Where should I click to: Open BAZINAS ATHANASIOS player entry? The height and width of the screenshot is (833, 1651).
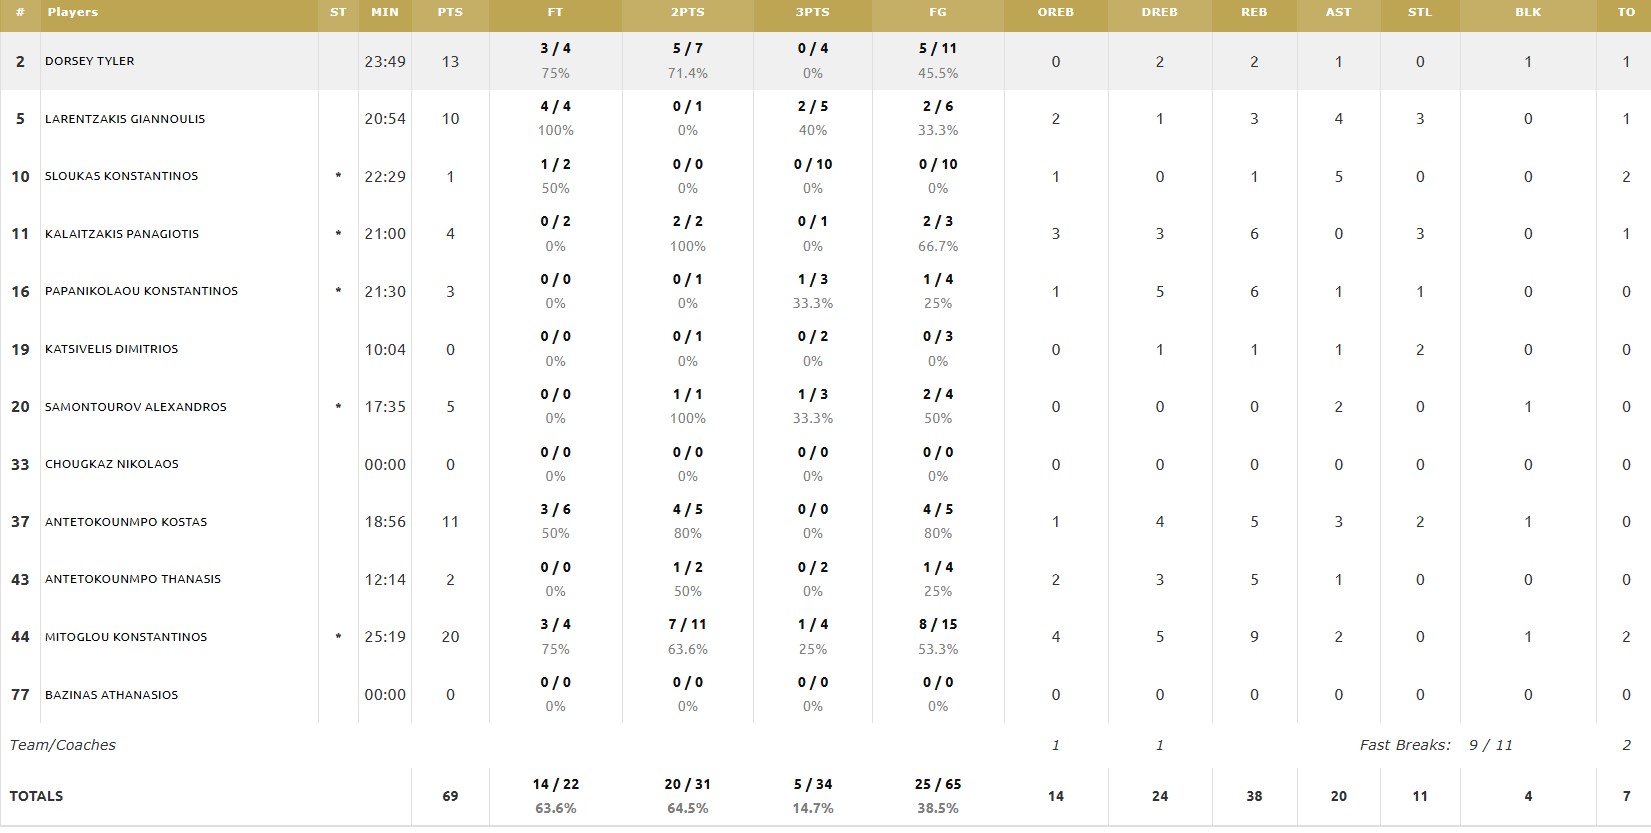[x=111, y=695]
